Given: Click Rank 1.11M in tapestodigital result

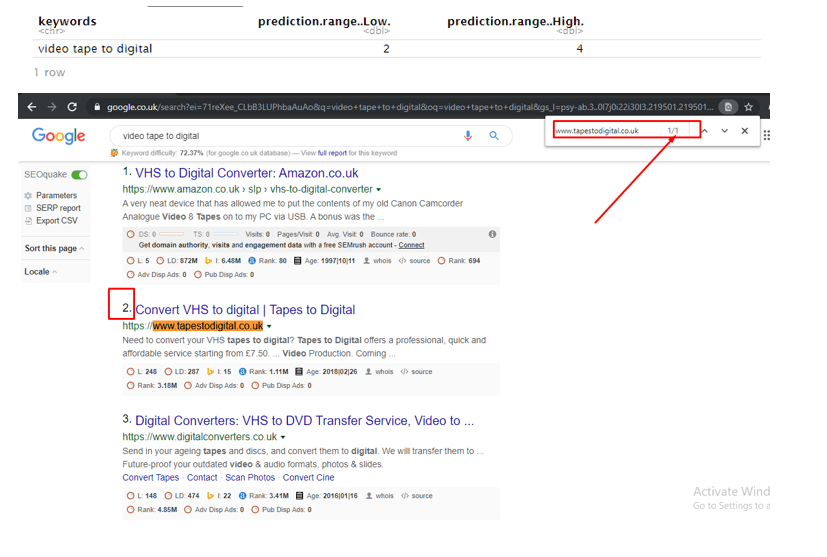Looking at the screenshot, I should [264, 372].
